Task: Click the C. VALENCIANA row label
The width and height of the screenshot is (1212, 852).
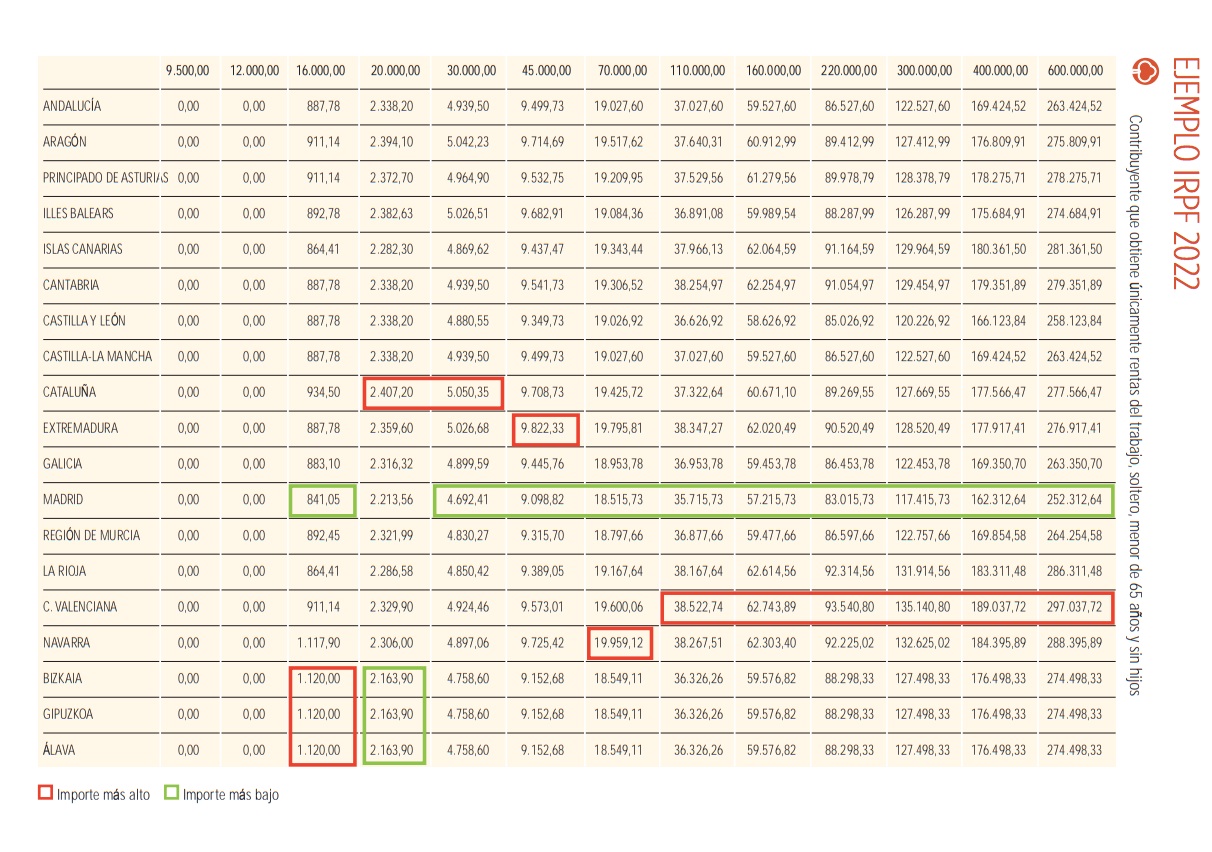Action: 80,607
